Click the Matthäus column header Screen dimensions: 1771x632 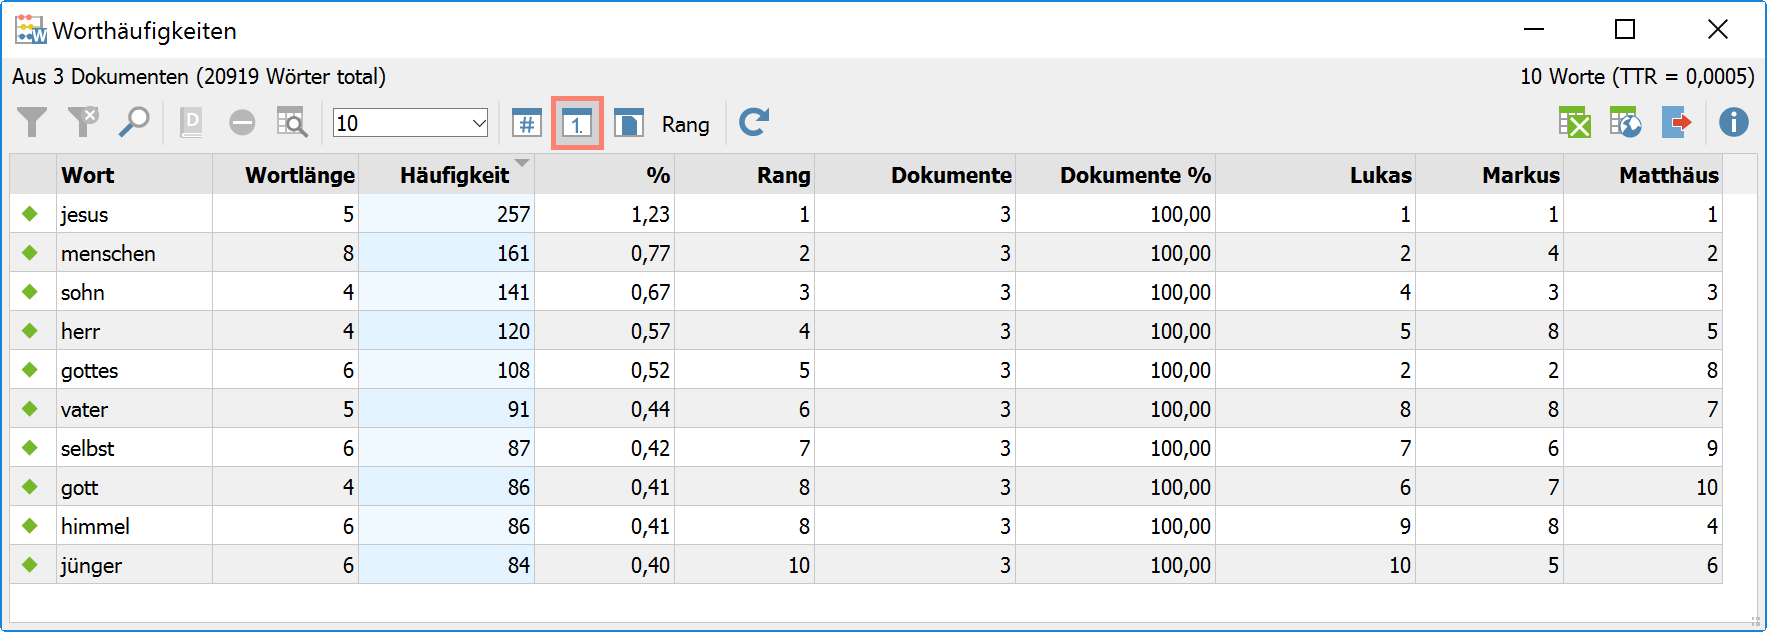point(1668,175)
